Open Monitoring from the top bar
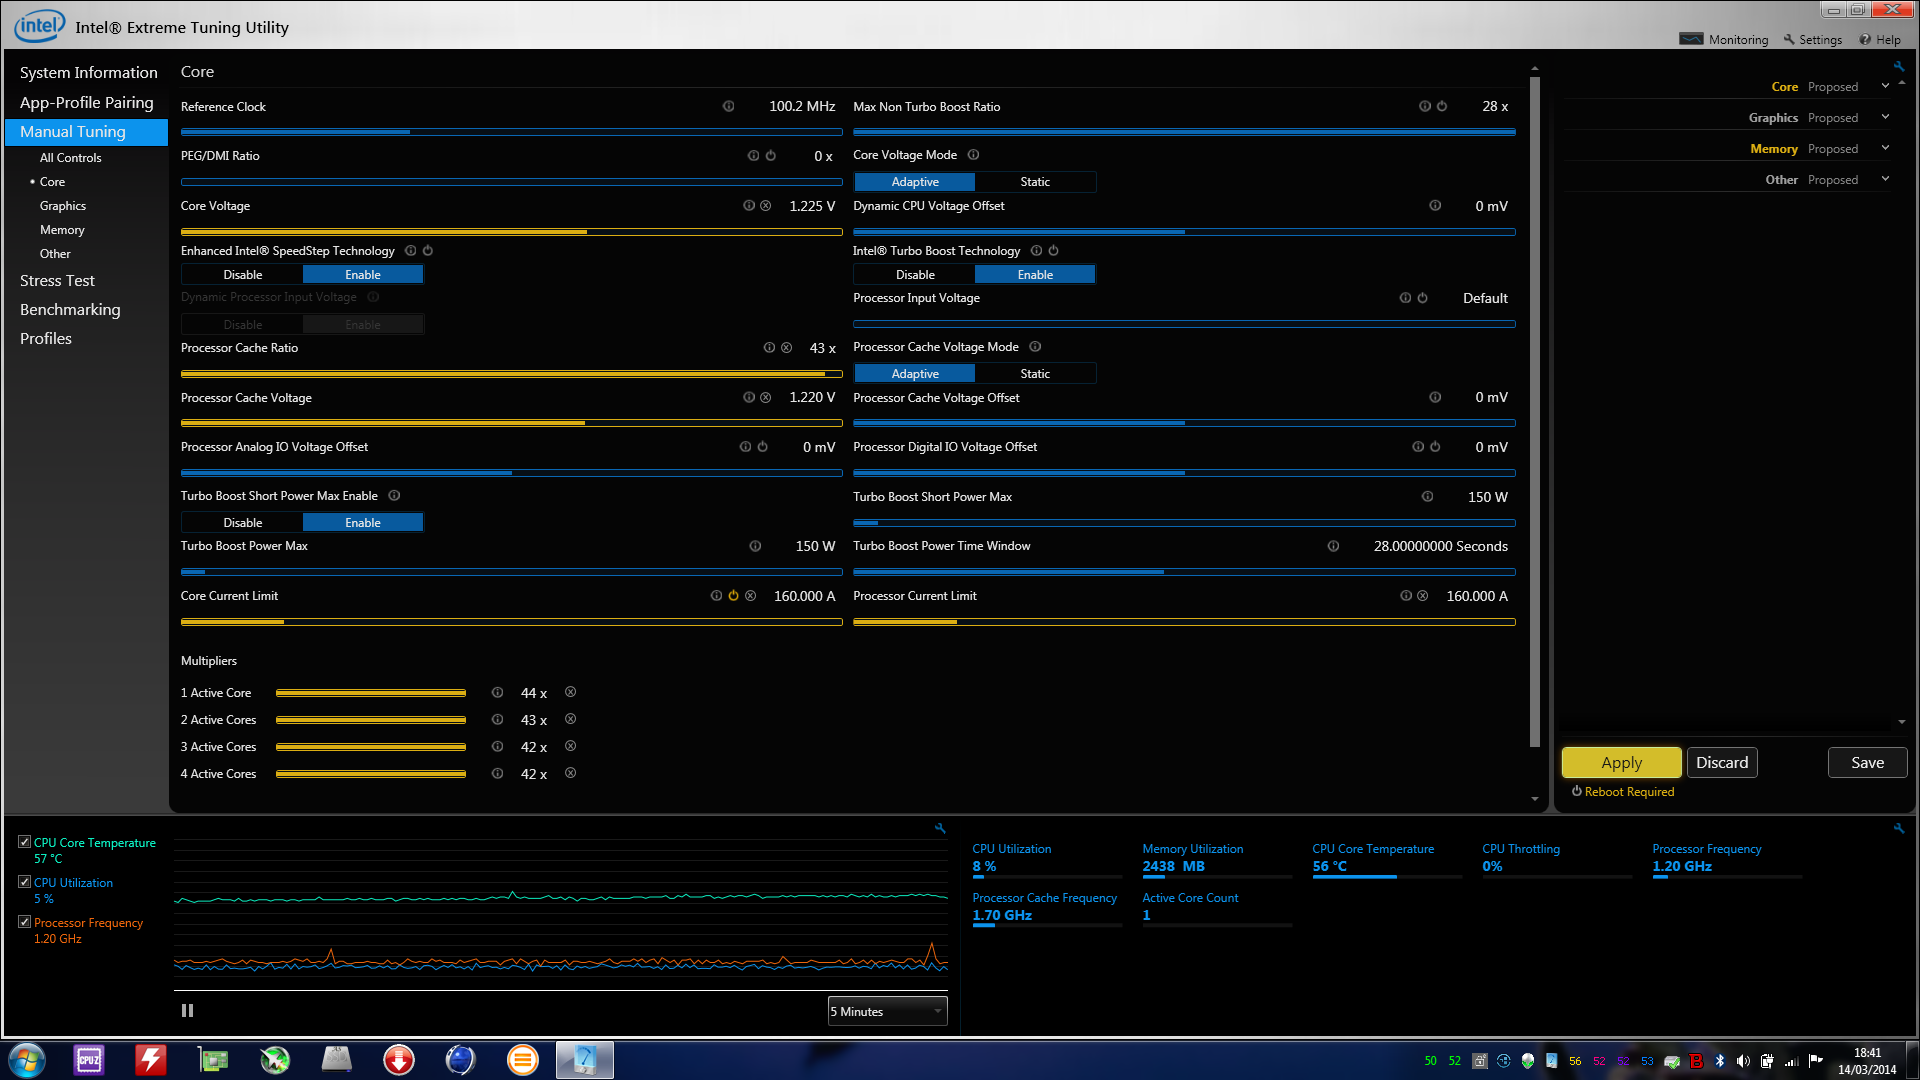The height and width of the screenshot is (1080, 1920). click(1724, 40)
